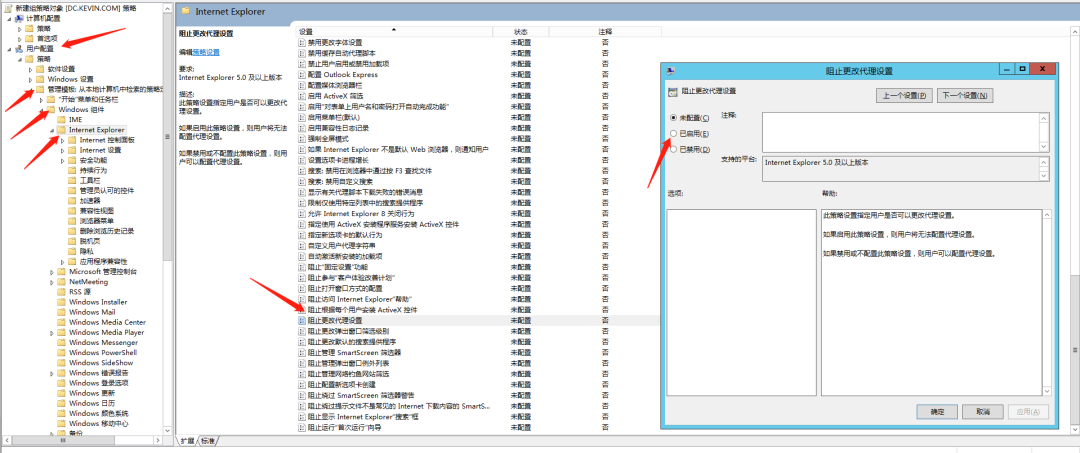This screenshot has height=453, width=1080.
Task: Select the 已启用 radio button
Action: (674, 134)
